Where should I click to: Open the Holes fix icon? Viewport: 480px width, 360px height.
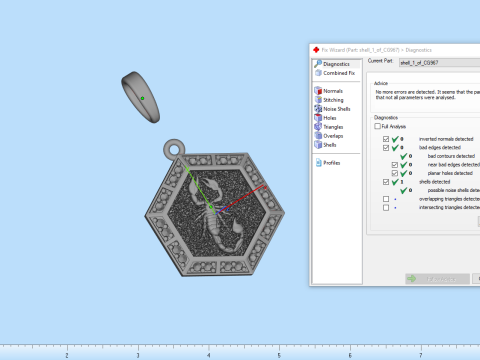[x=318, y=118]
